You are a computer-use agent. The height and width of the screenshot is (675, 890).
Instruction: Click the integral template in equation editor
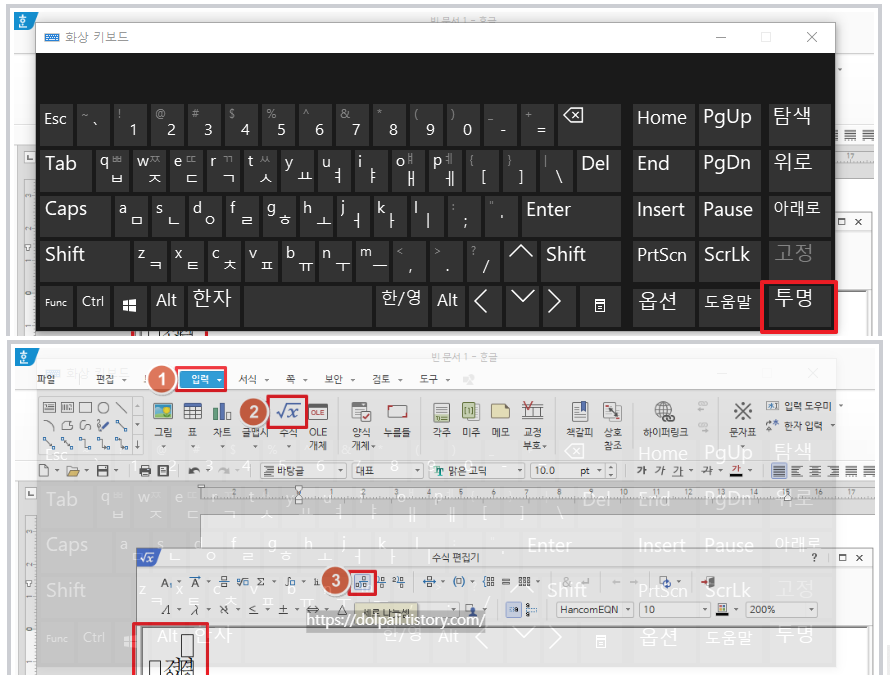pos(289,582)
